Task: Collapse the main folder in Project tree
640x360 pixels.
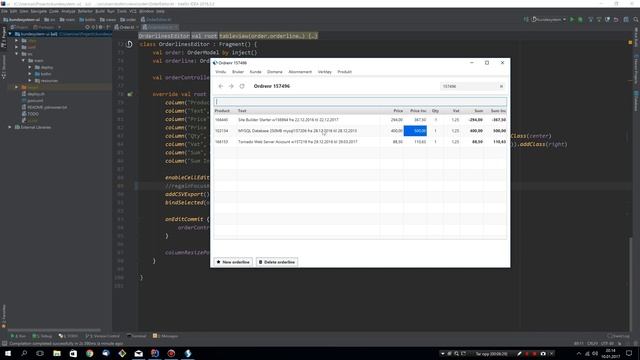Action: tap(23, 60)
